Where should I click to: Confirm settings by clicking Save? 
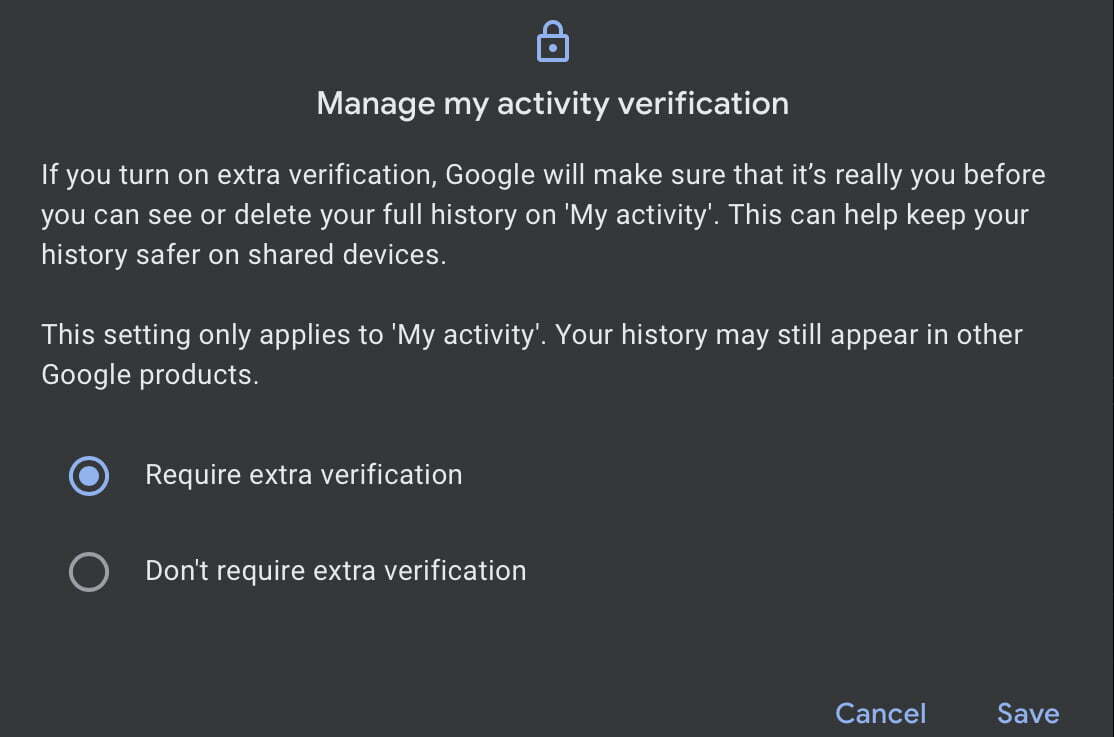tap(1028, 713)
